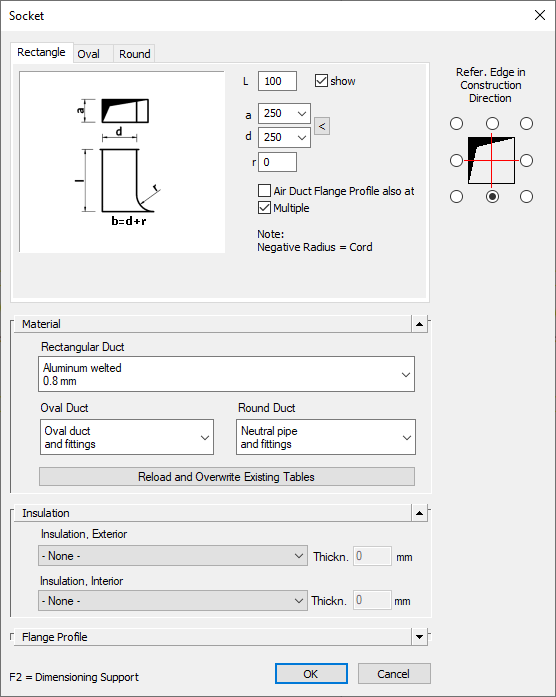Click the reference edge socket preview image
The image size is (556, 697).
492,160
